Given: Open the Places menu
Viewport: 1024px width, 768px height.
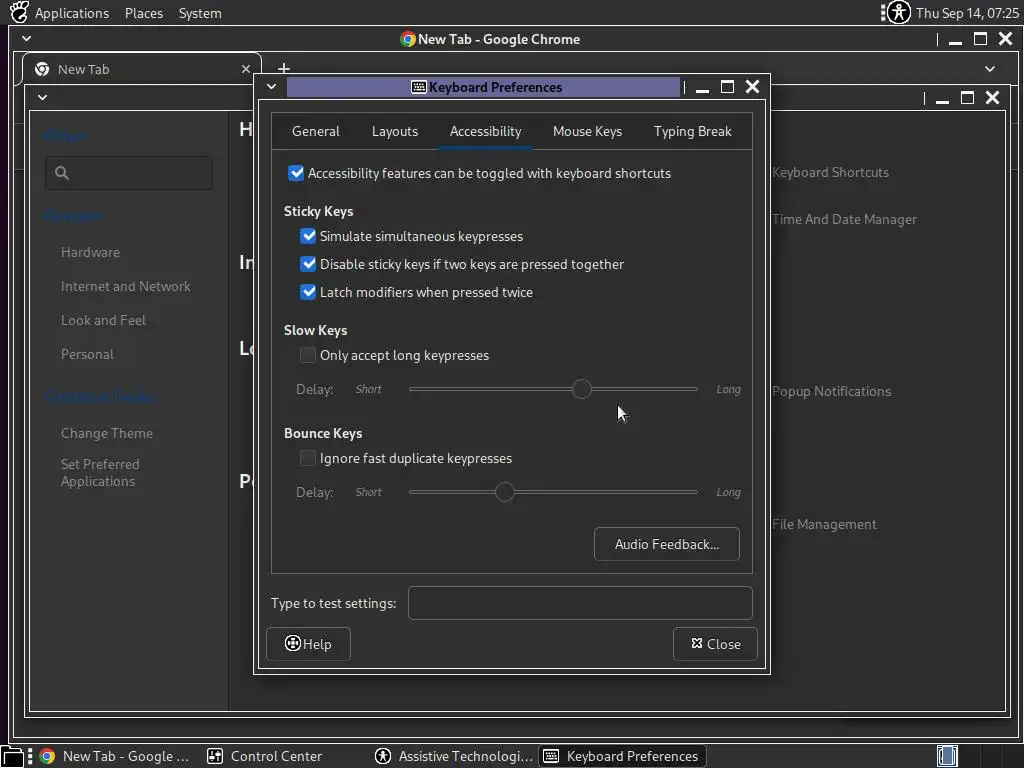Looking at the screenshot, I should pos(144,13).
